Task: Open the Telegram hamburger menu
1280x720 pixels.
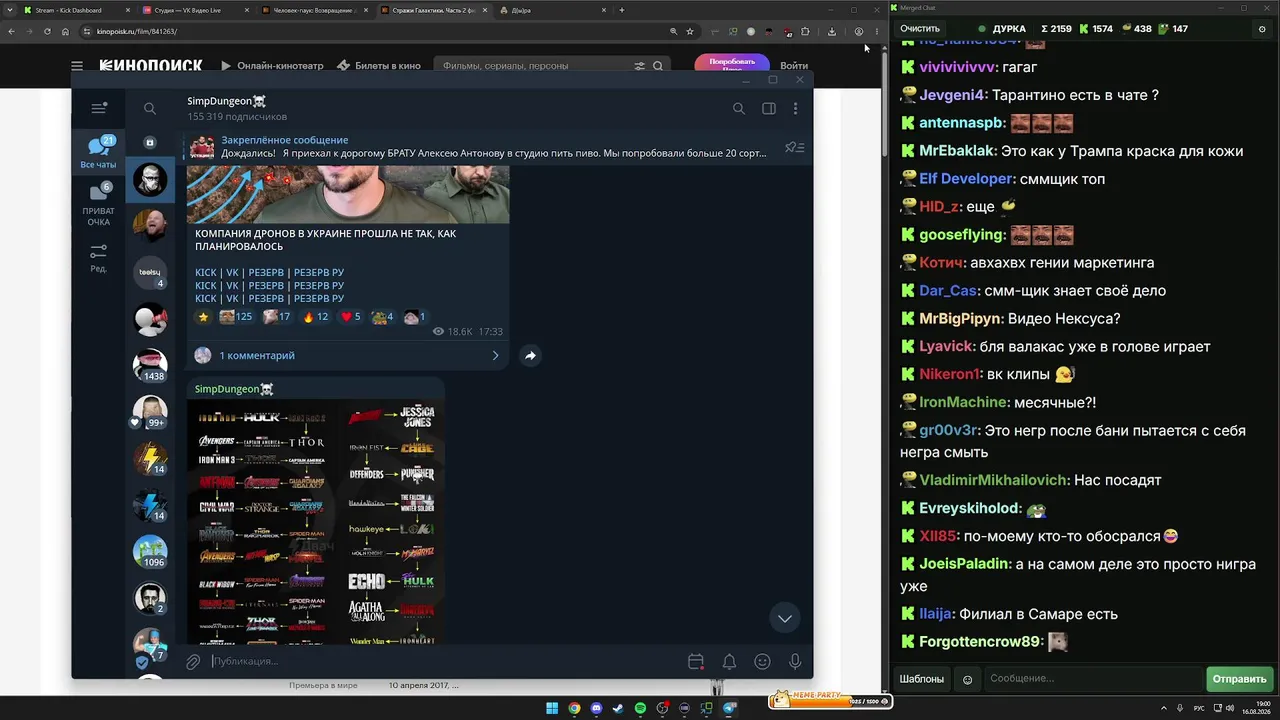Action: coord(98,108)
